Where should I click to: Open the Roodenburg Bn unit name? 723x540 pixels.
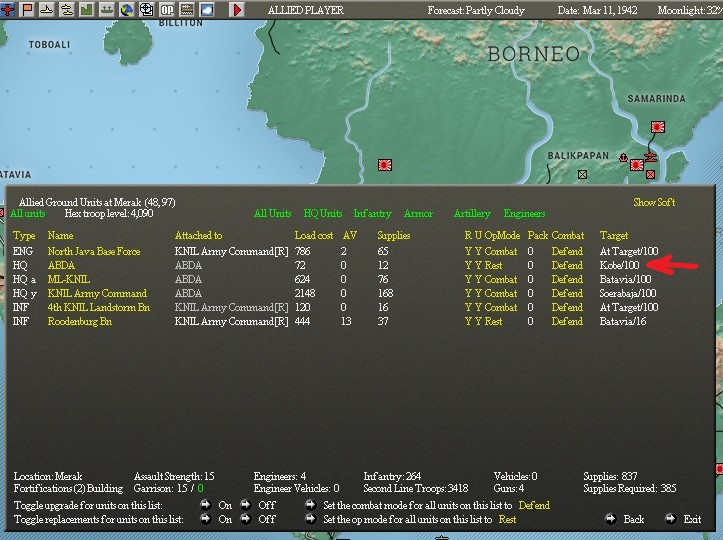(80, 321)
